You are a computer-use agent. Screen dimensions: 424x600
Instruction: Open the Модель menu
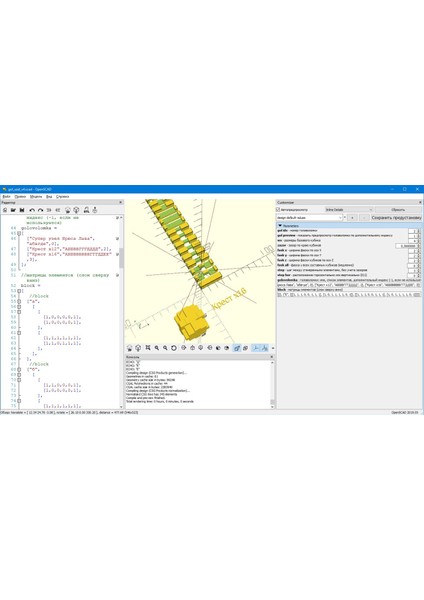point(36,197)
